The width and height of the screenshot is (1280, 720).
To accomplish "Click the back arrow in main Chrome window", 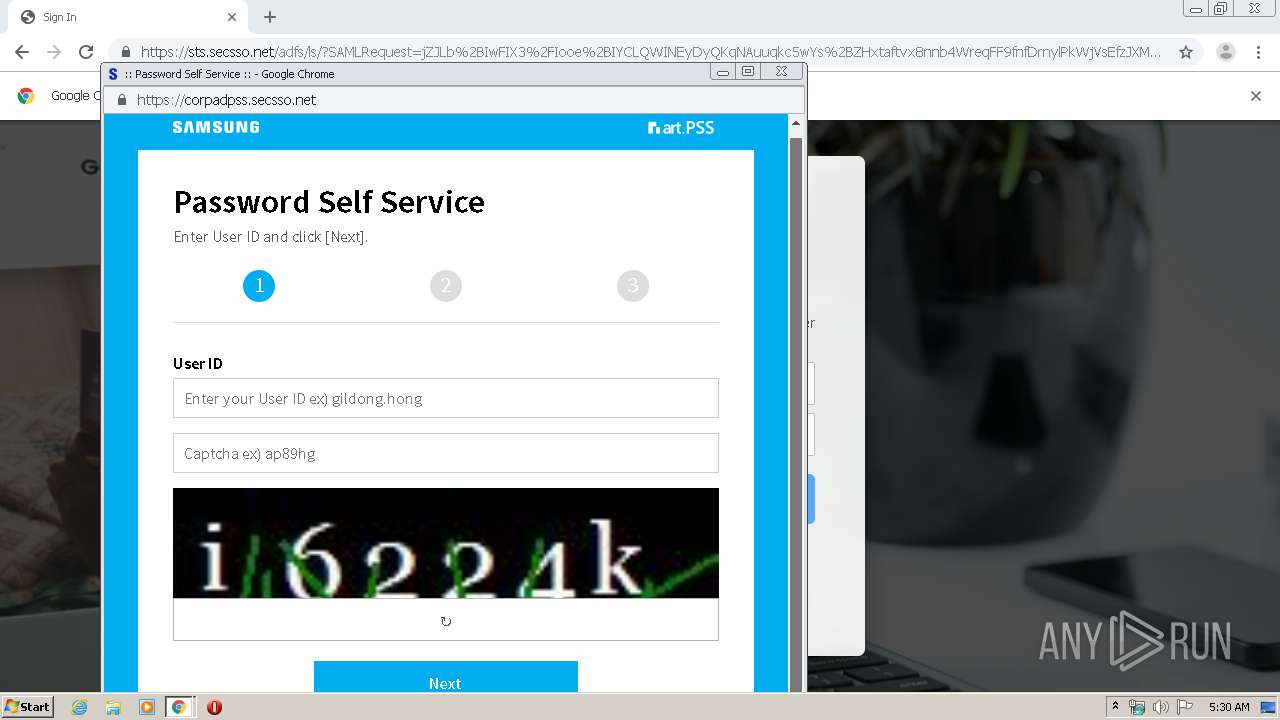I will (x=22, y=52).
